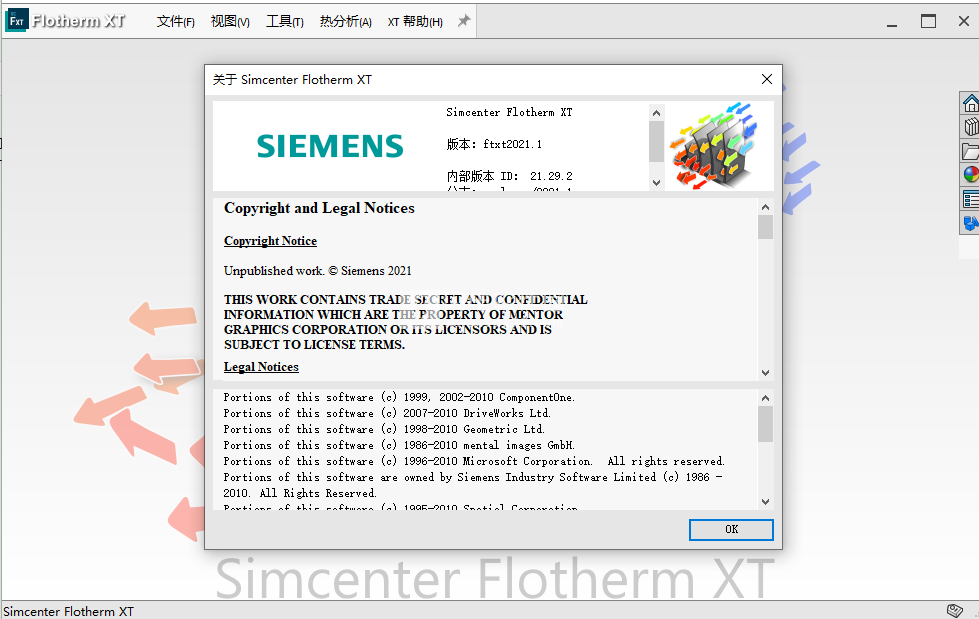Screen dimensions: 979x619
Task: Click the Siemens Industry Software Limited line
Action: (x=473, y=485)
